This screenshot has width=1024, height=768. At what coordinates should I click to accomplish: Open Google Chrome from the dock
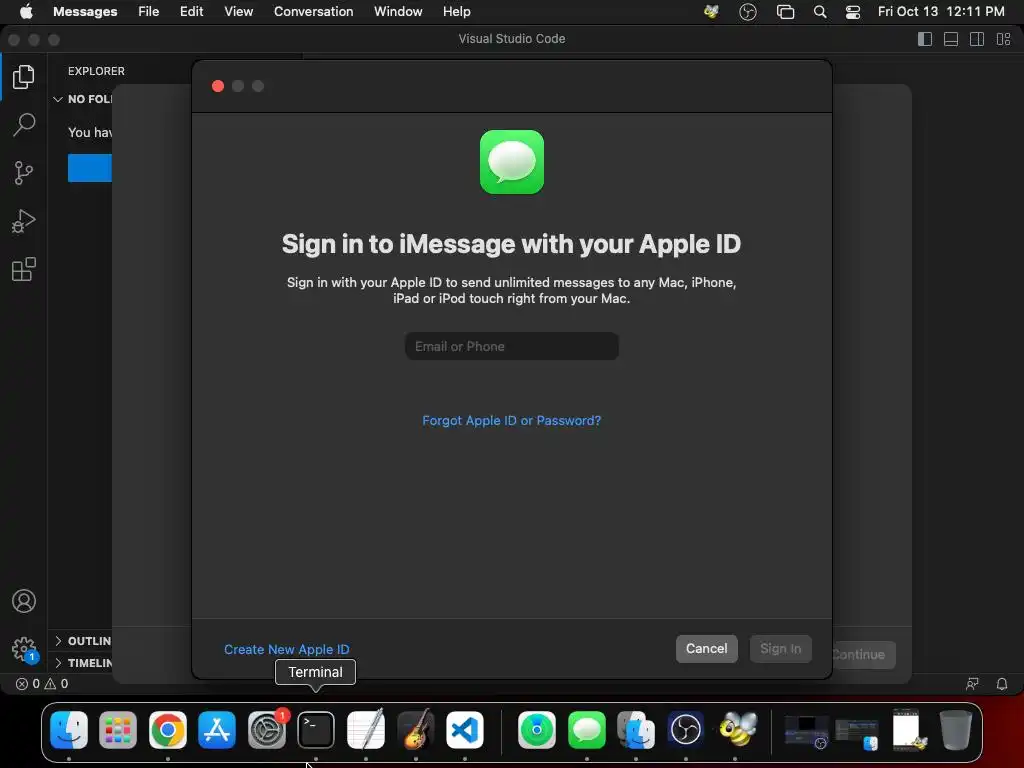coord(168,729)
